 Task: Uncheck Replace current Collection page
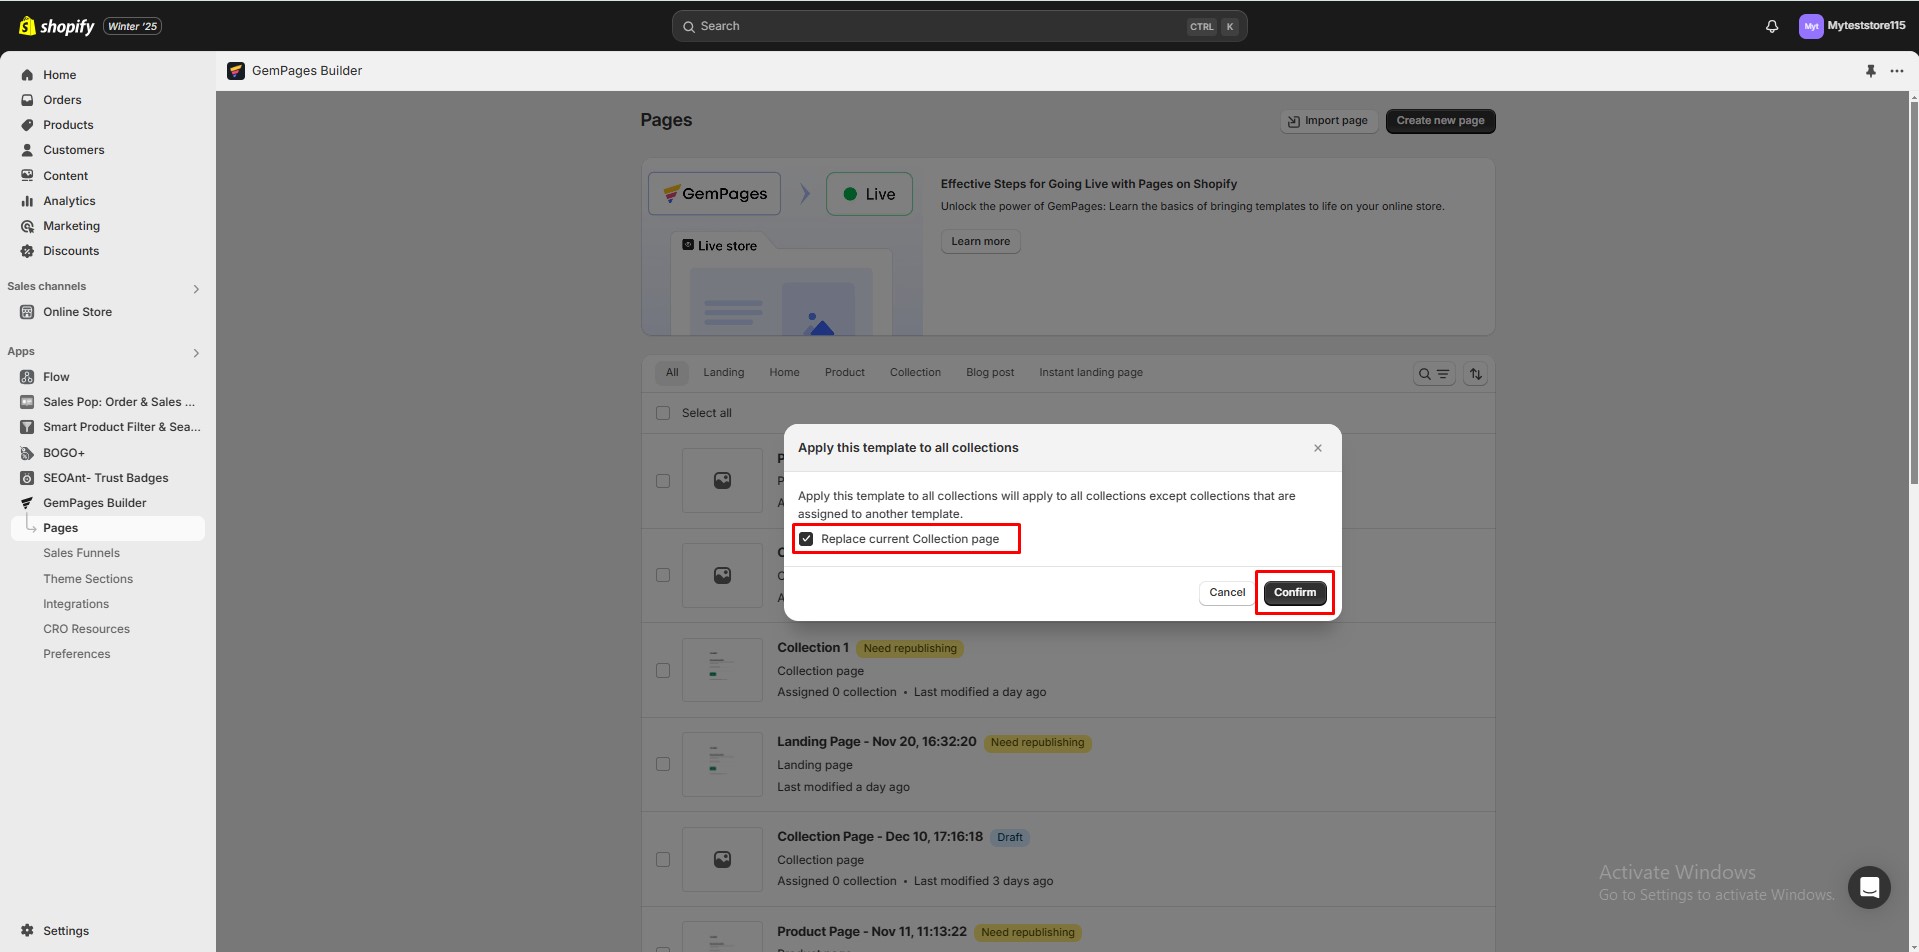pyautogui.click(x=806, y=538)
